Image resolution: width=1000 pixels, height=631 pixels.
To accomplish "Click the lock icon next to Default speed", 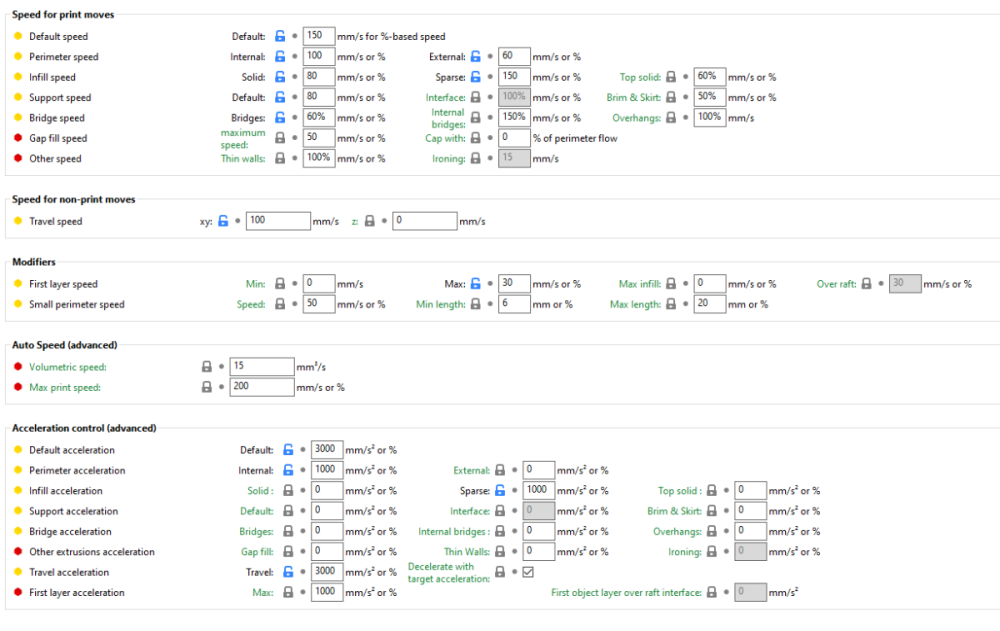I will point(280,36).
